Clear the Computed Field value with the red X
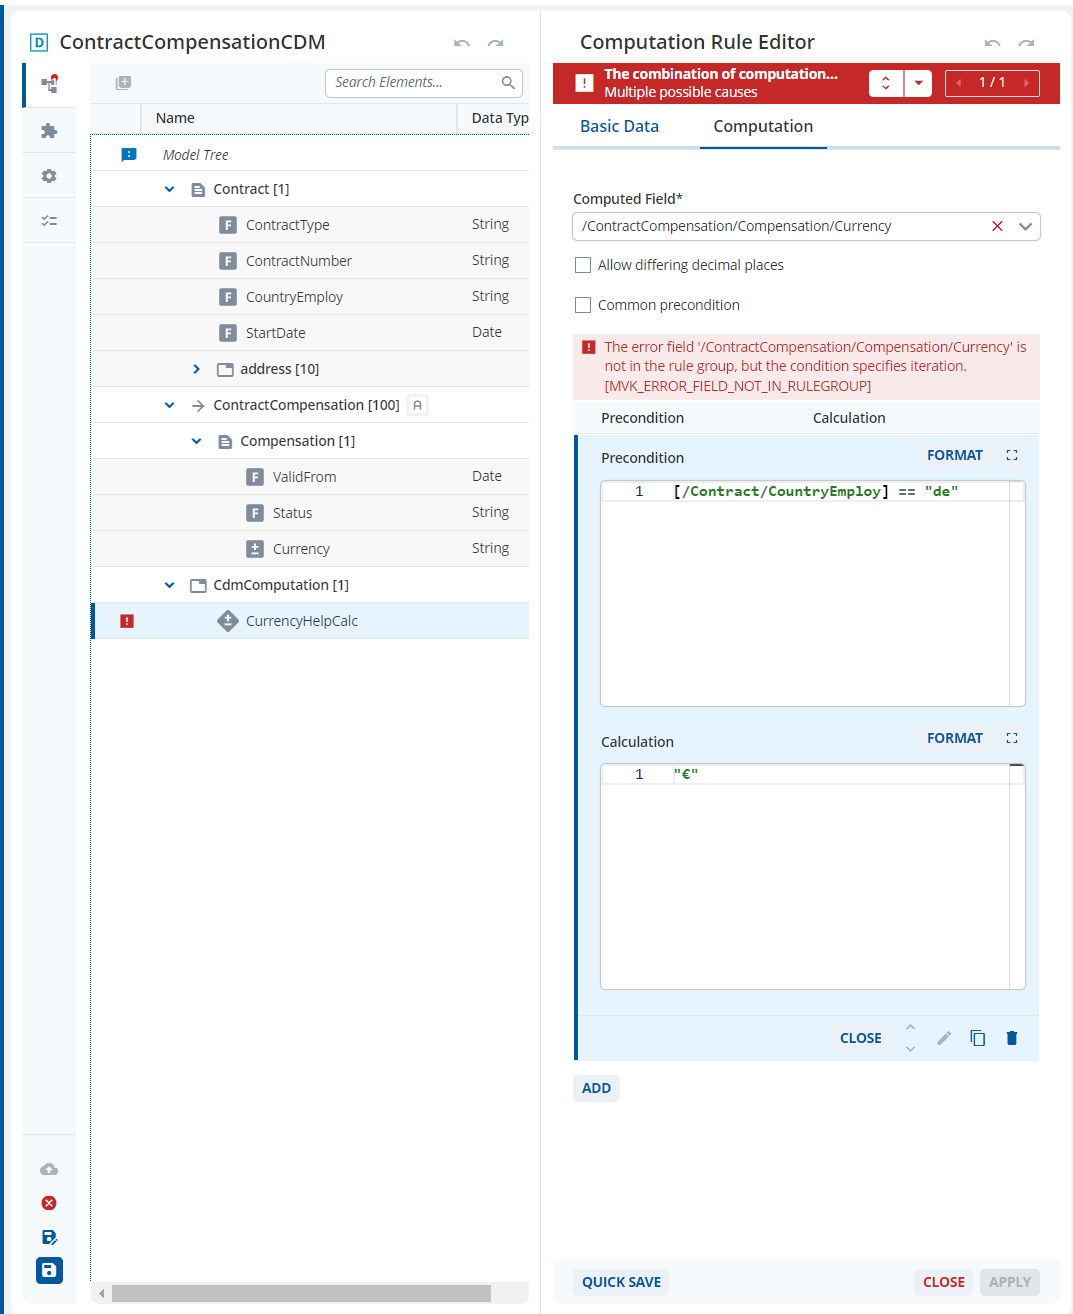This screenshot has width=1073, height=1314. click(x=997, y=226)
